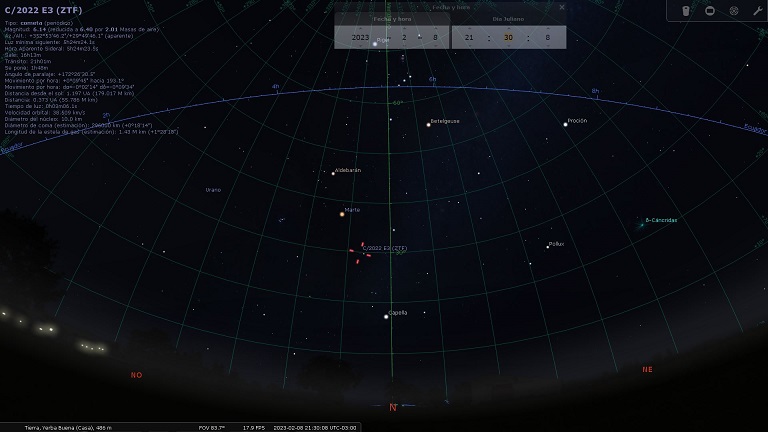Open Oculars configuration wrench icon

(757, 11)
